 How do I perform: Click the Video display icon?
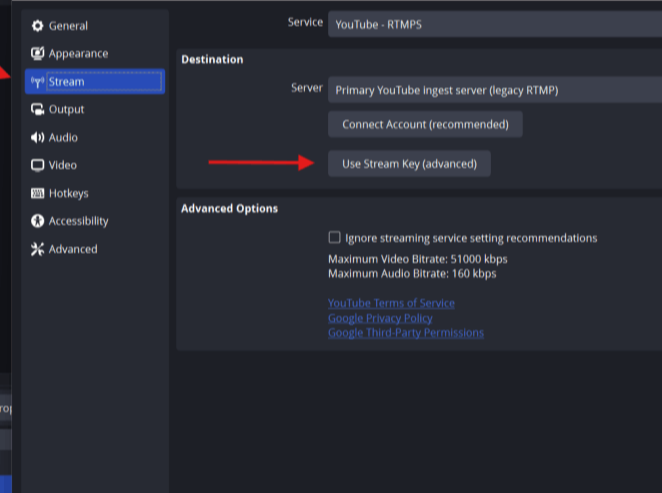pyautogui.click(x=37, y=165)
